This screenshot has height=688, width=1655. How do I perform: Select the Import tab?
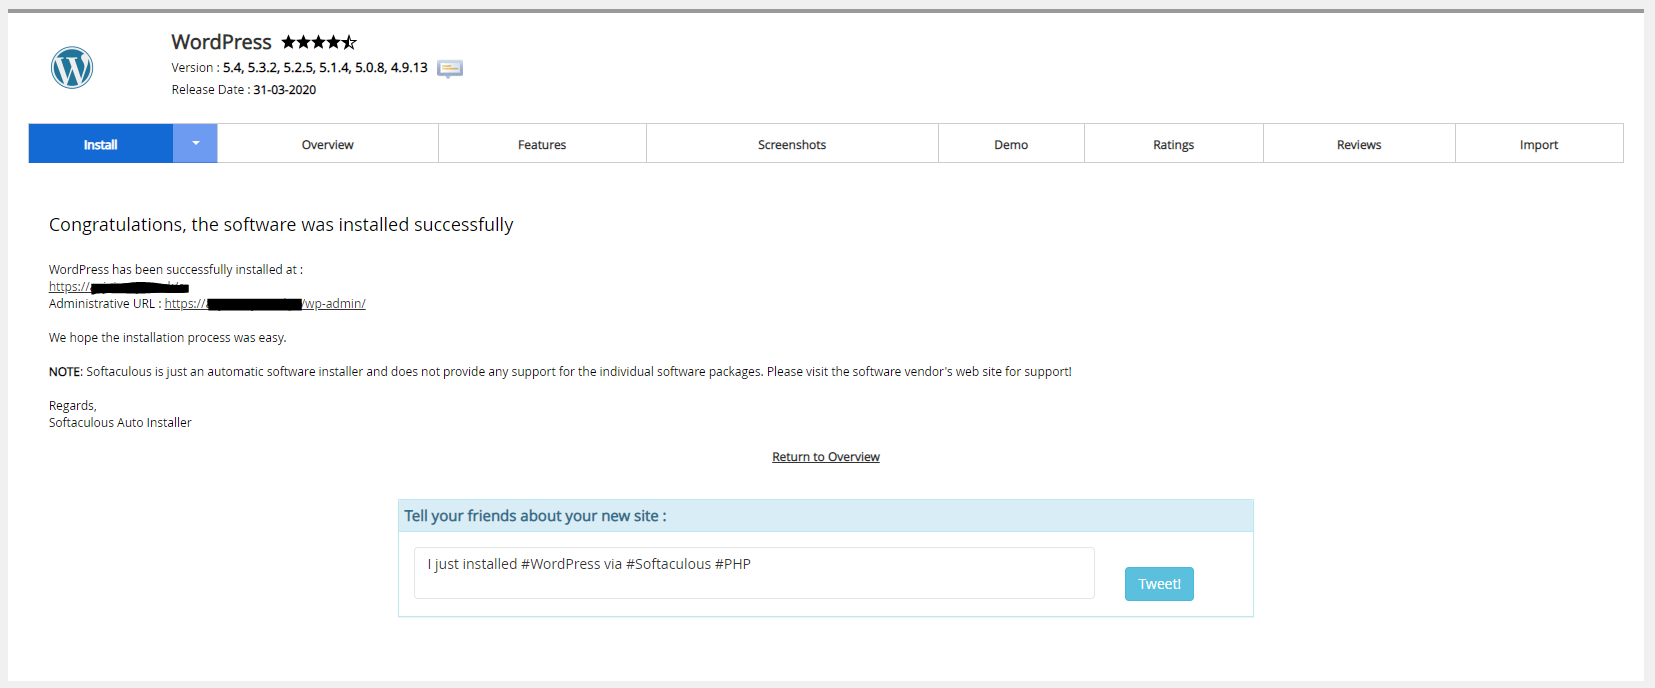[1538, 144]
